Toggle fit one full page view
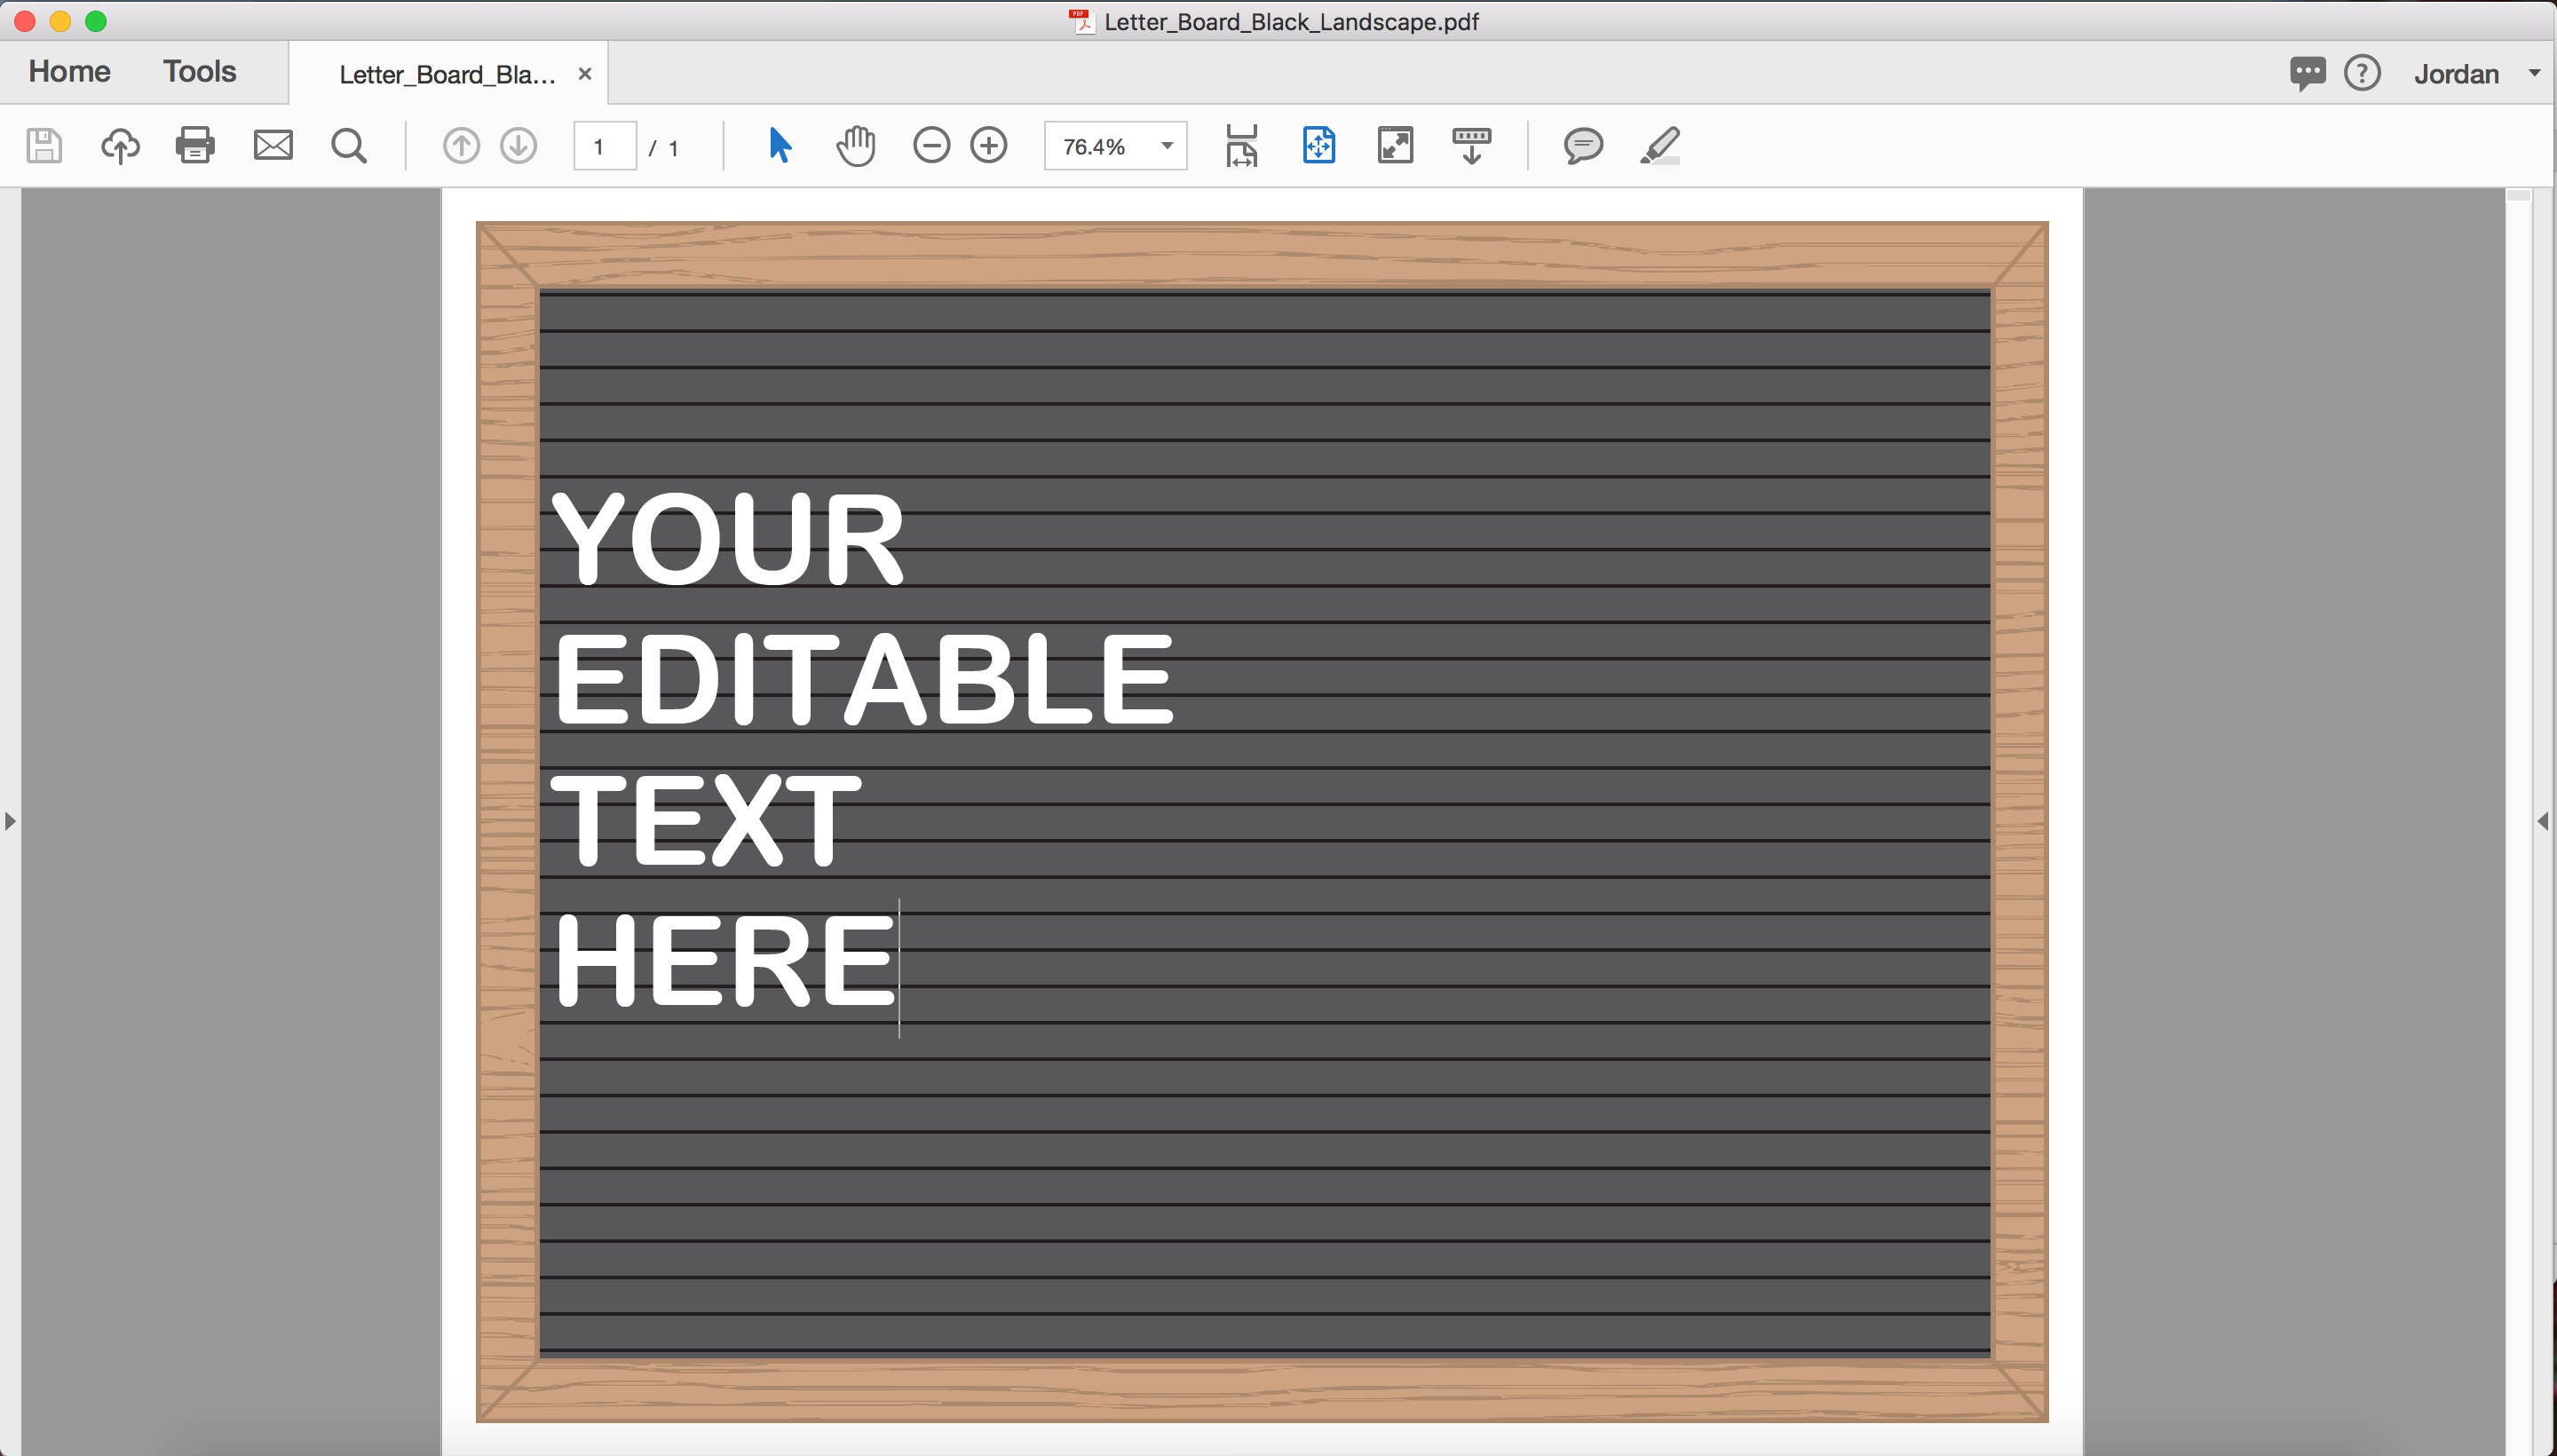Screen dimensions: 2557x1456 click(1318, 145)
